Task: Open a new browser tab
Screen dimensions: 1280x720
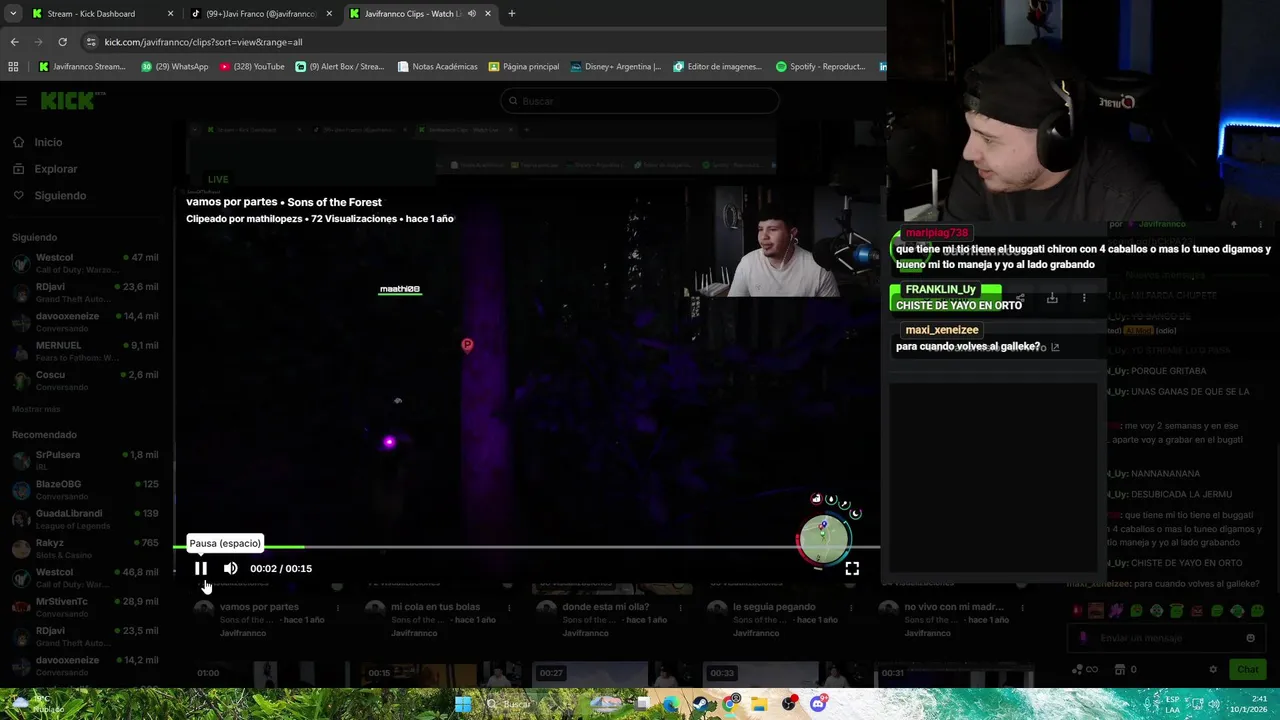Action: pyautogui.click(x=511, y=14)
